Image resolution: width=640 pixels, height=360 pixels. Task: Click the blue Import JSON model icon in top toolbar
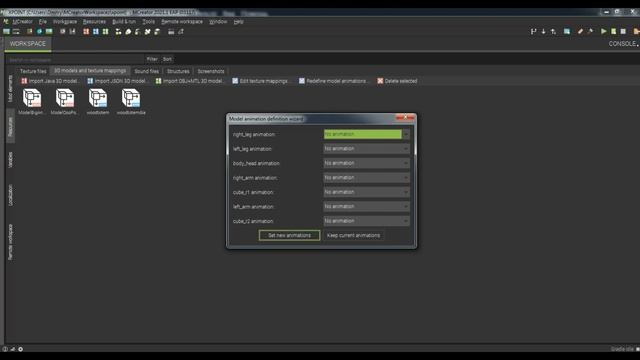pyautogui.click(x=96, y=31)
